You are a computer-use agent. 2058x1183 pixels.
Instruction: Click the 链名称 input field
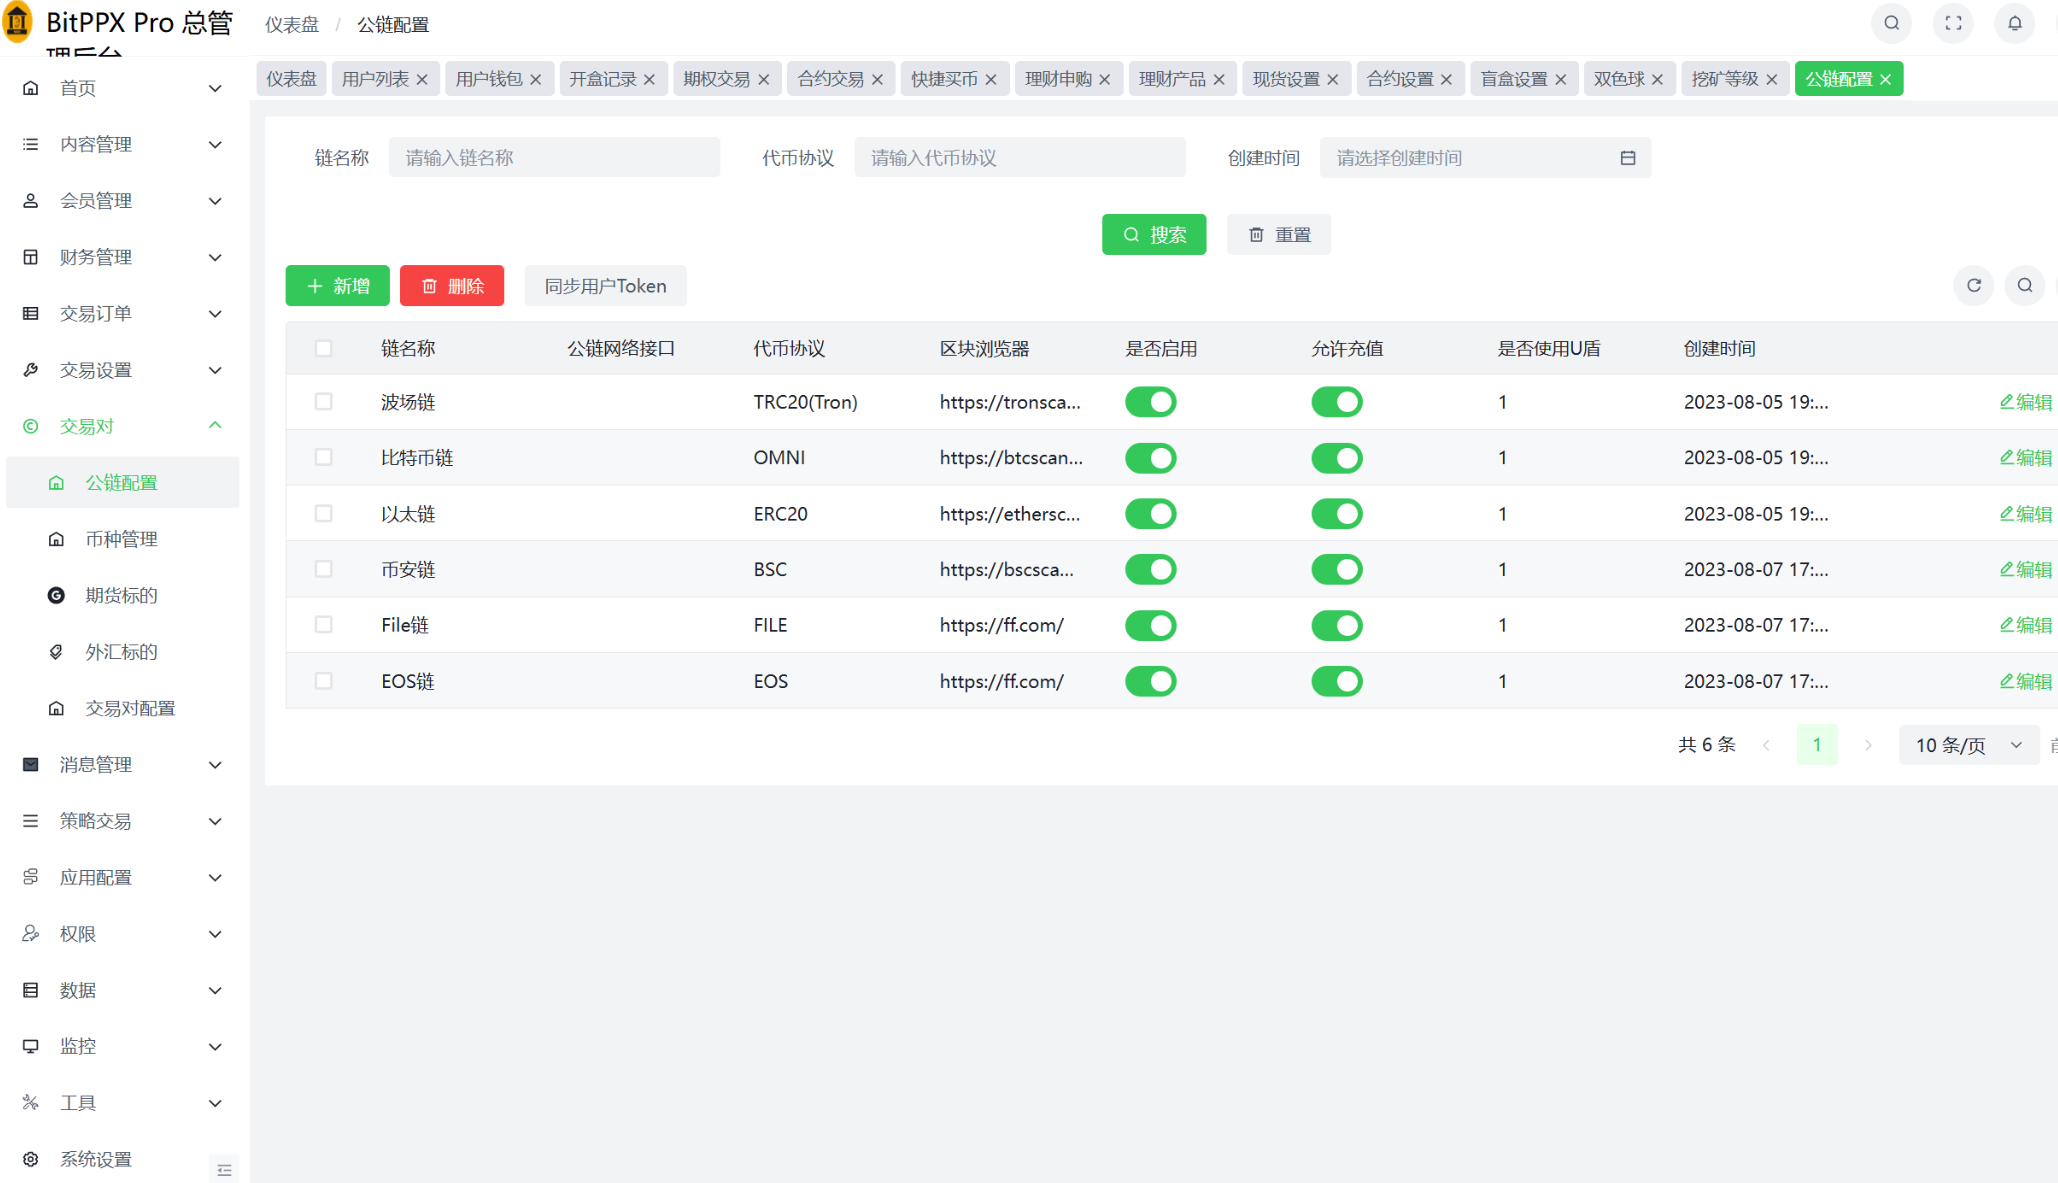554,158
